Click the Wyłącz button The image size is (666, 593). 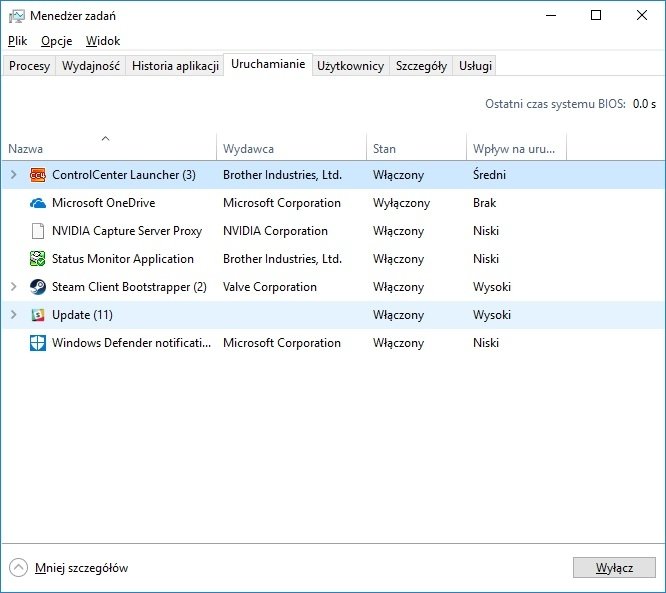click(x=614, y=568)
